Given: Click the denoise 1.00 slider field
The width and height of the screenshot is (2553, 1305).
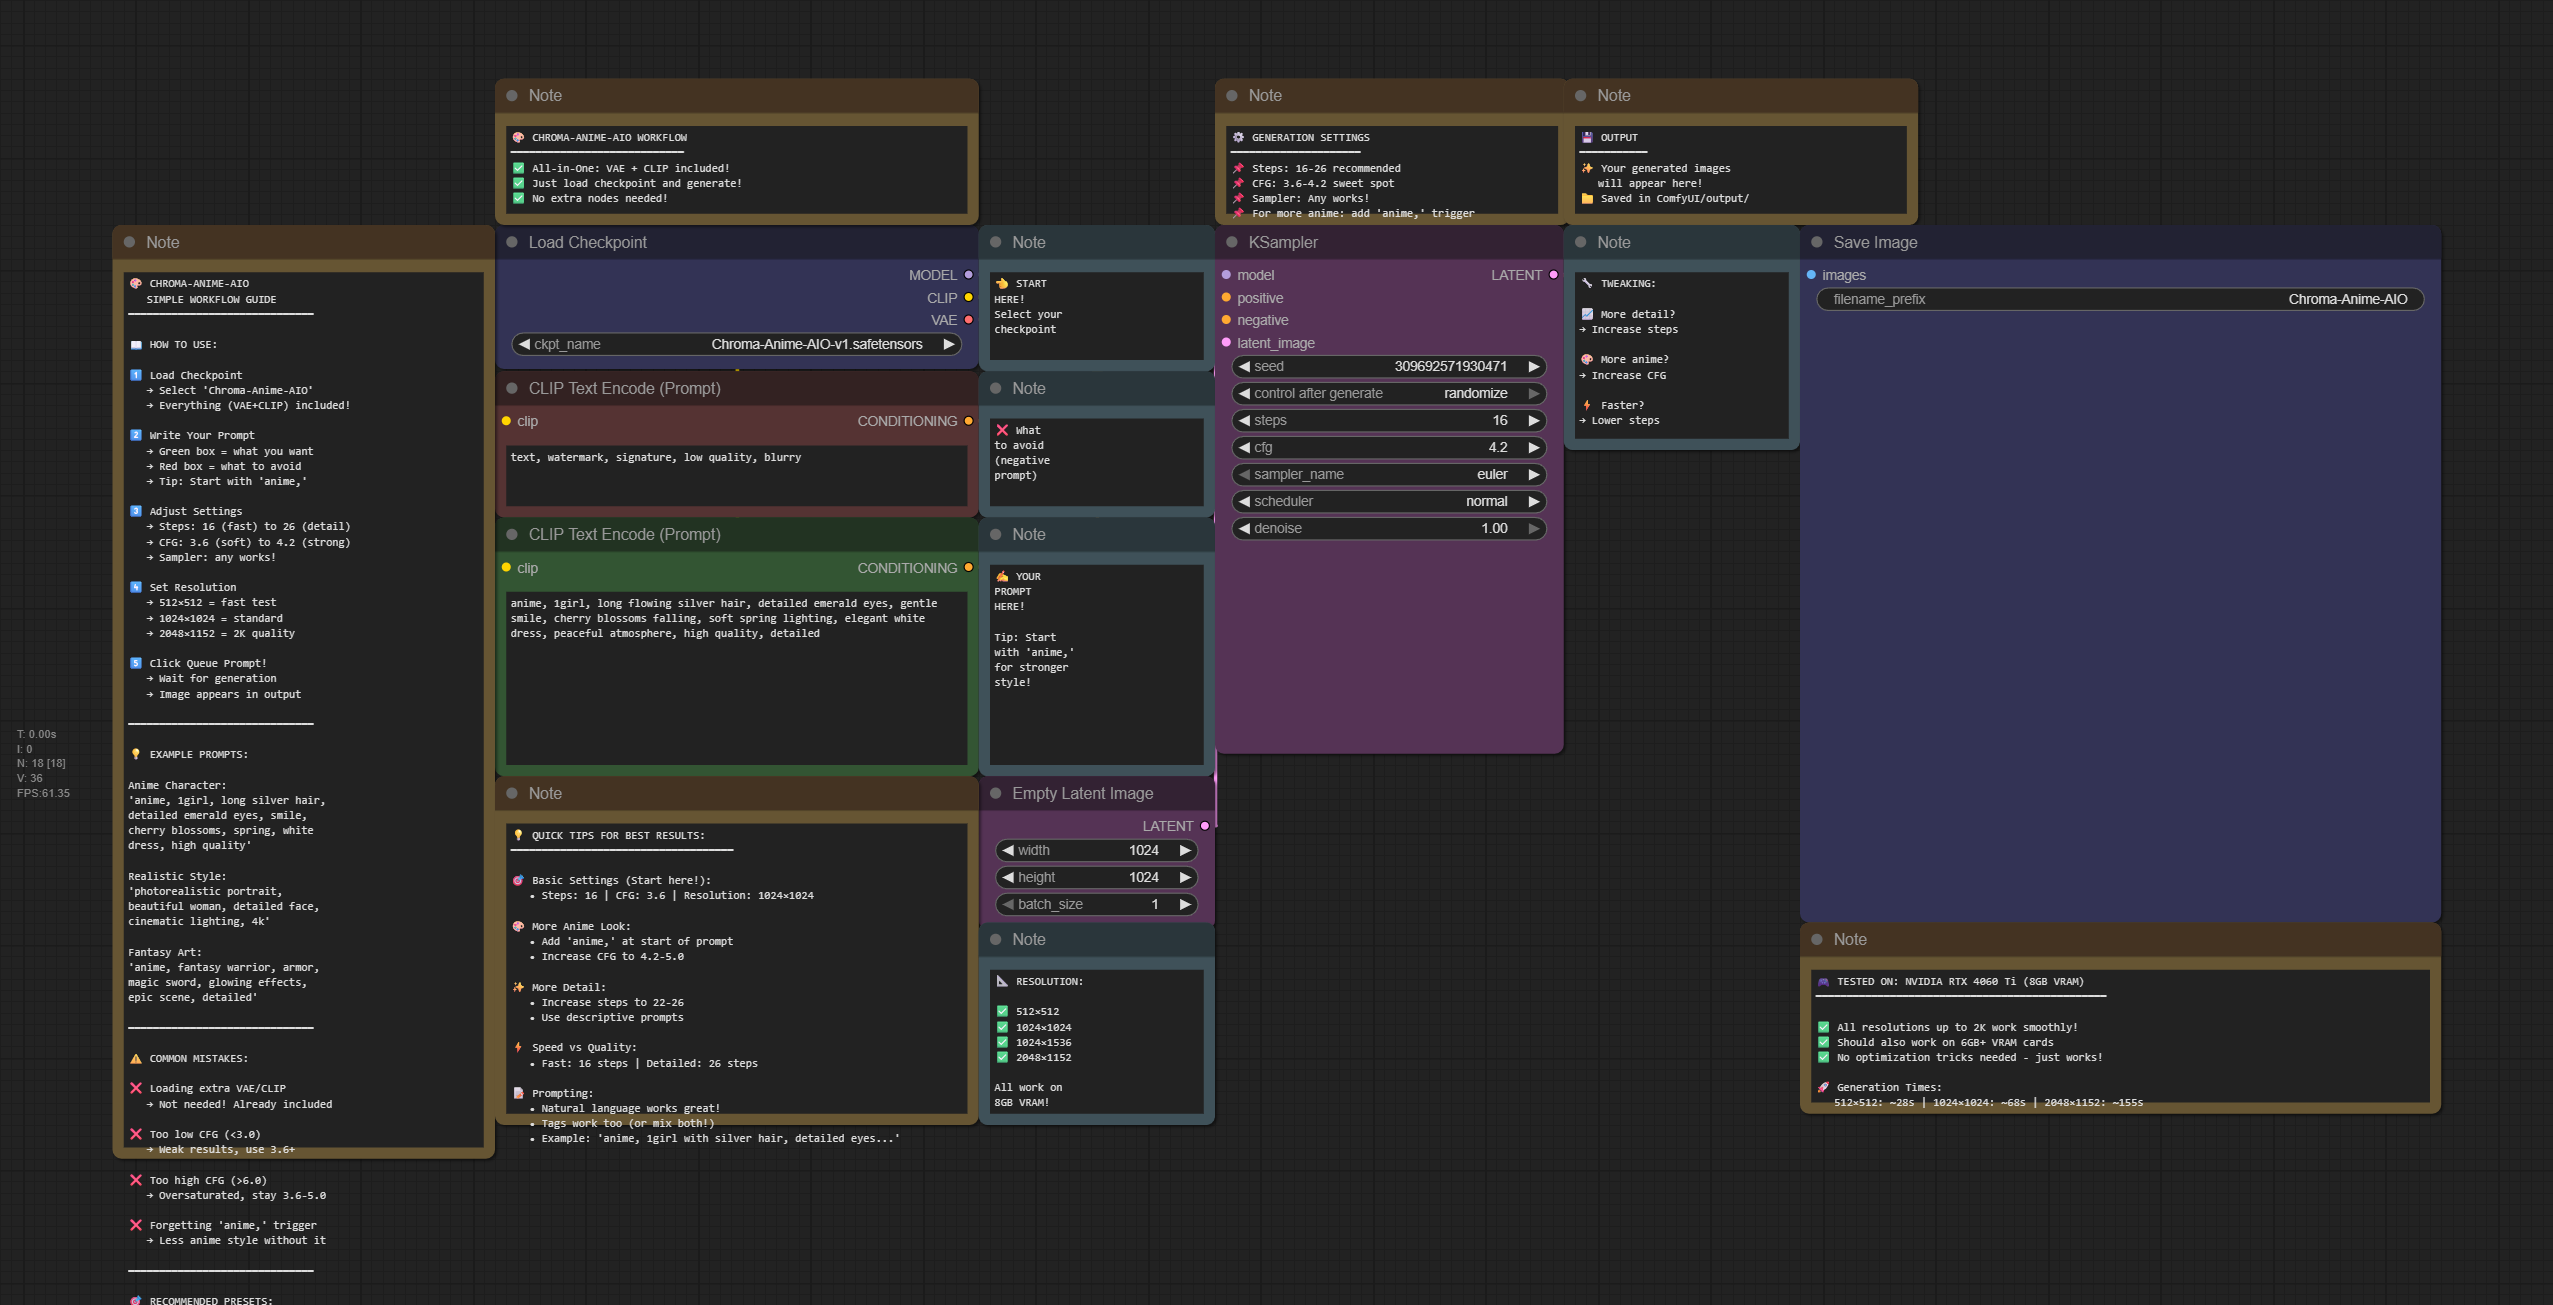Looking at the screenshot, I should [x=1389, y=529].
